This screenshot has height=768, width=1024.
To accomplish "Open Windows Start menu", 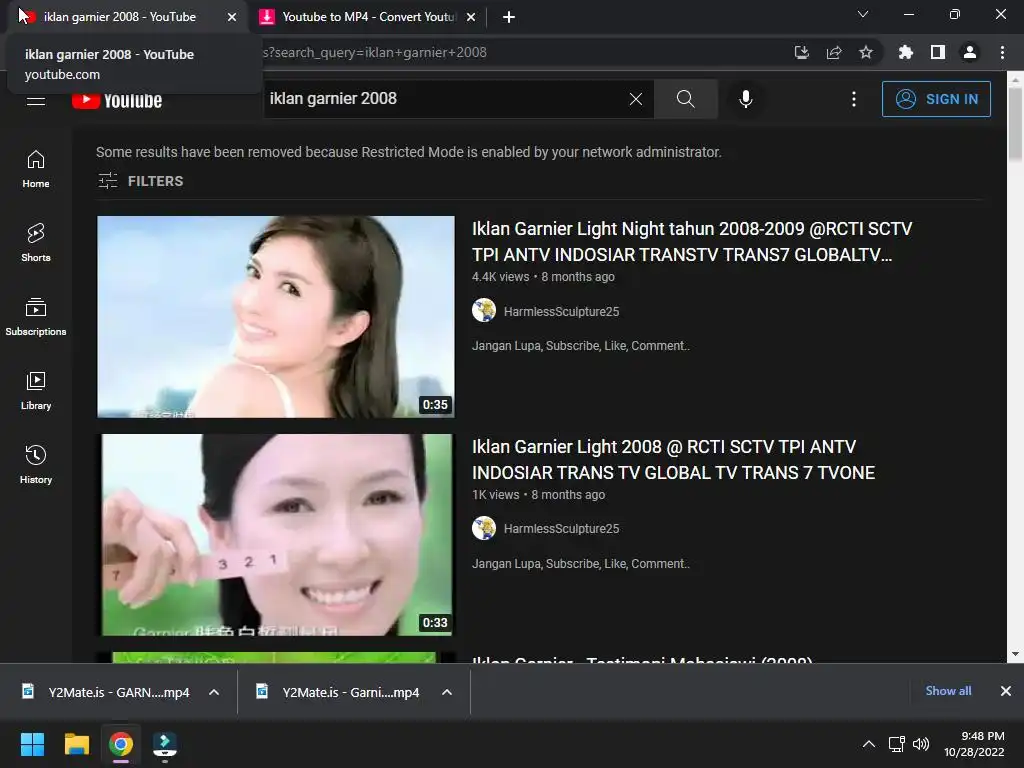I will coord(32,744).
